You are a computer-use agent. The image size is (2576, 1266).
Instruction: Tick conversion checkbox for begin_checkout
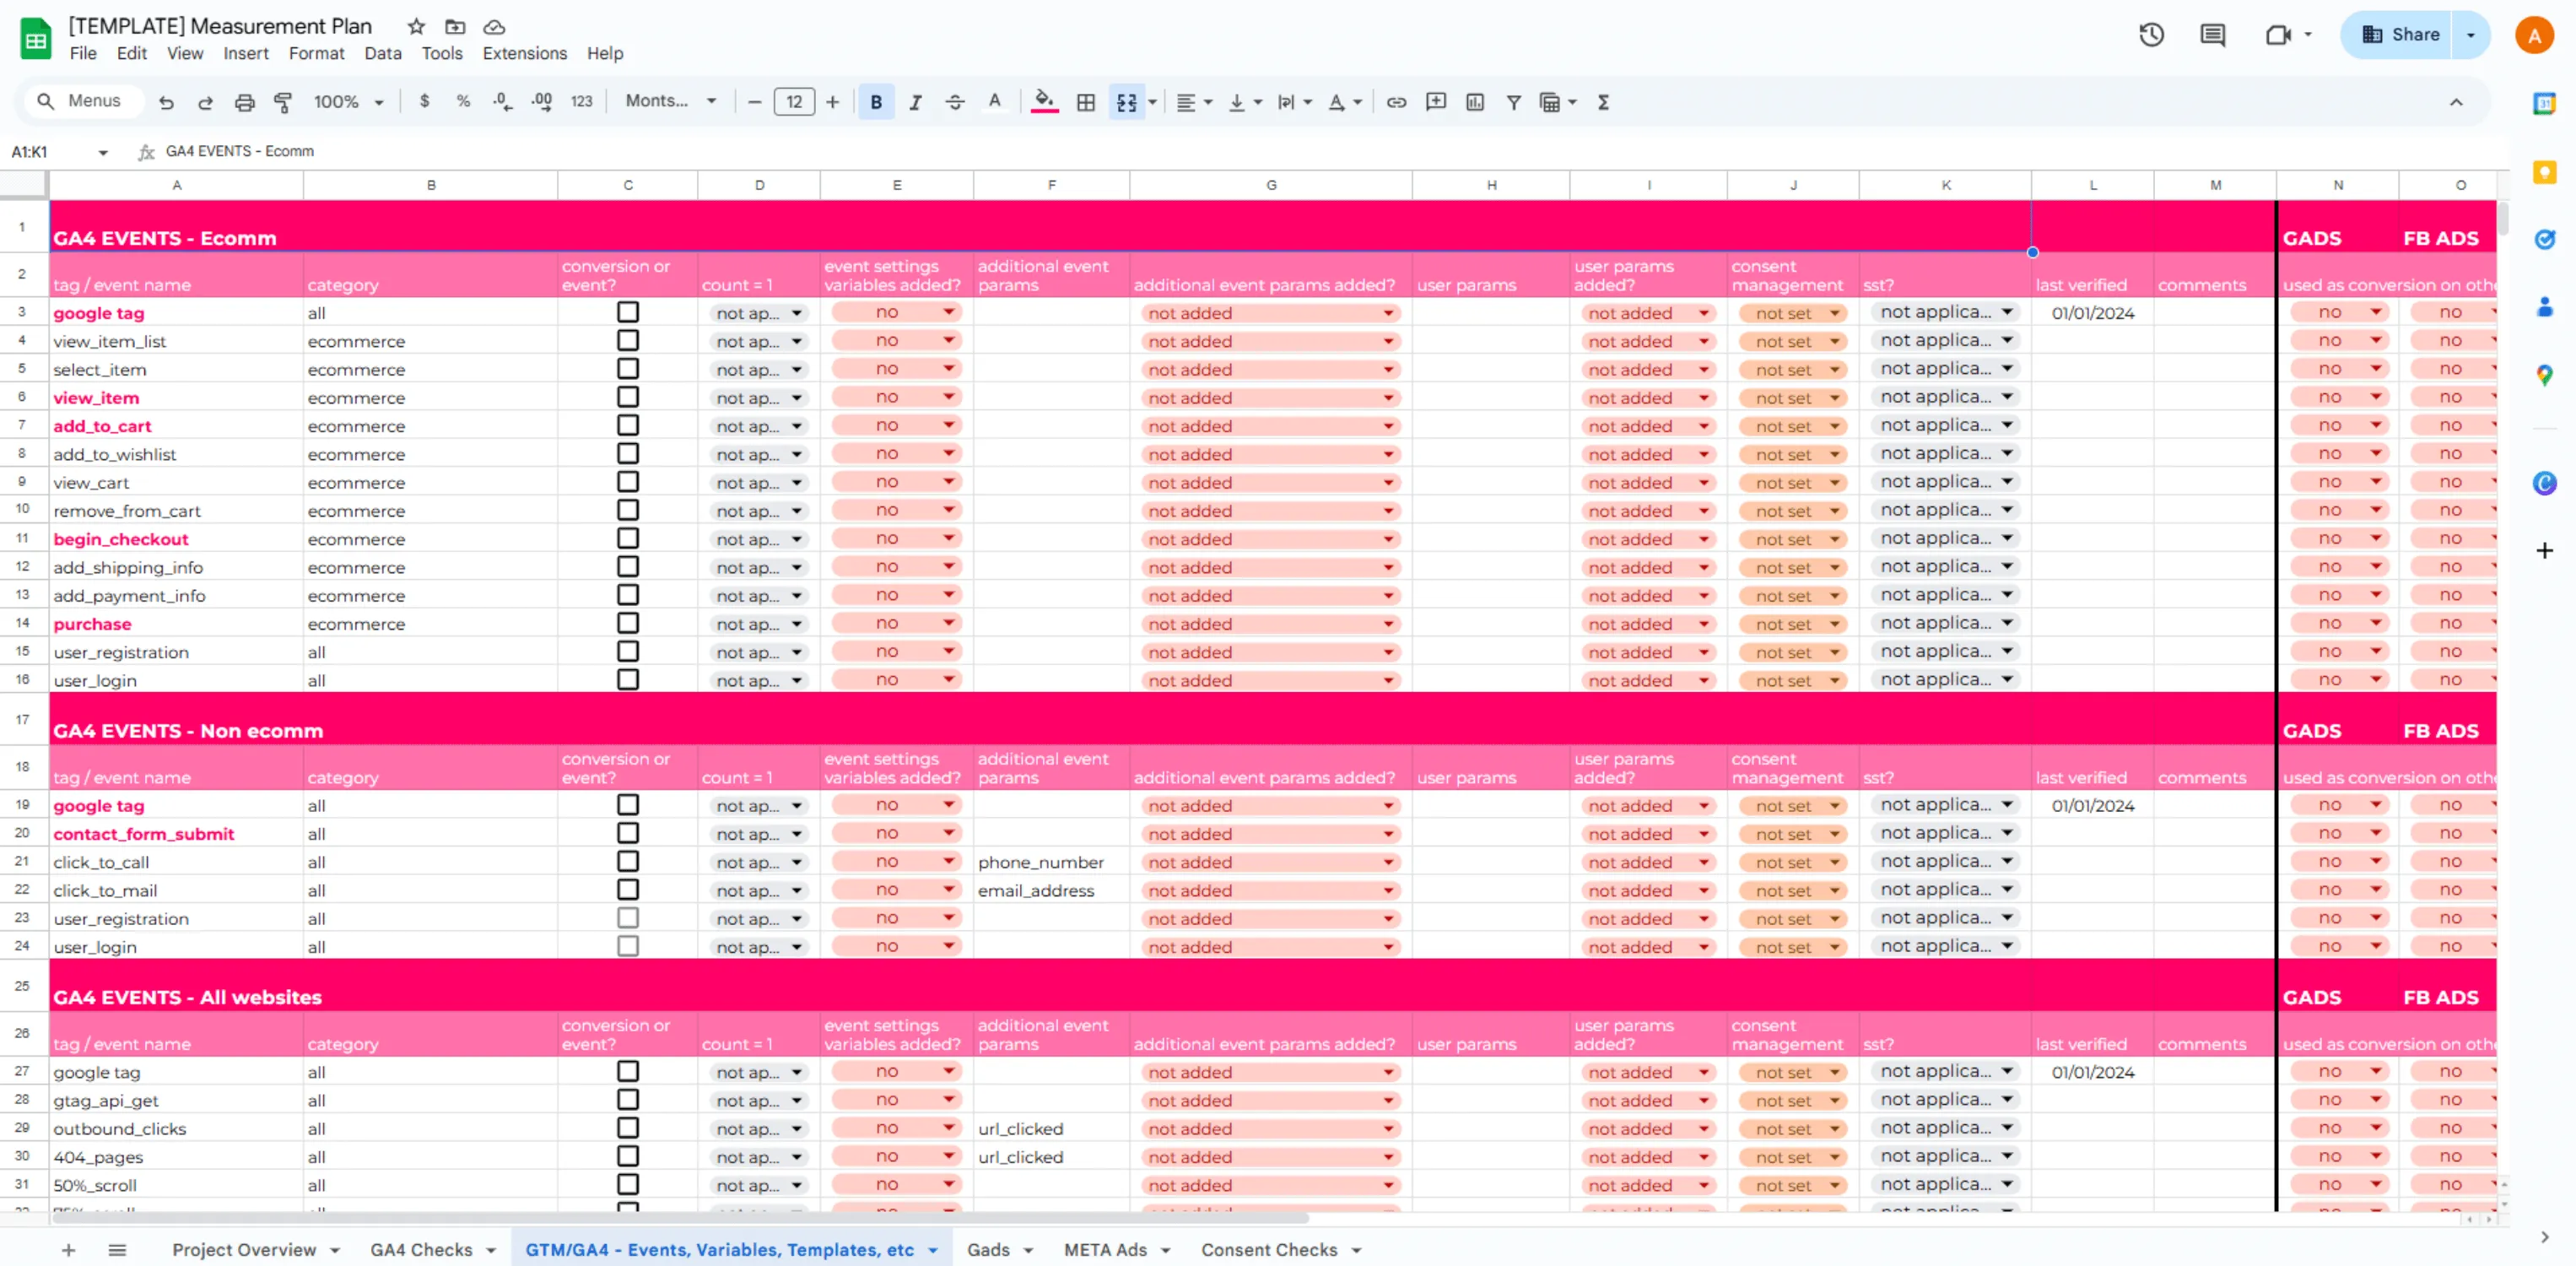628,539
